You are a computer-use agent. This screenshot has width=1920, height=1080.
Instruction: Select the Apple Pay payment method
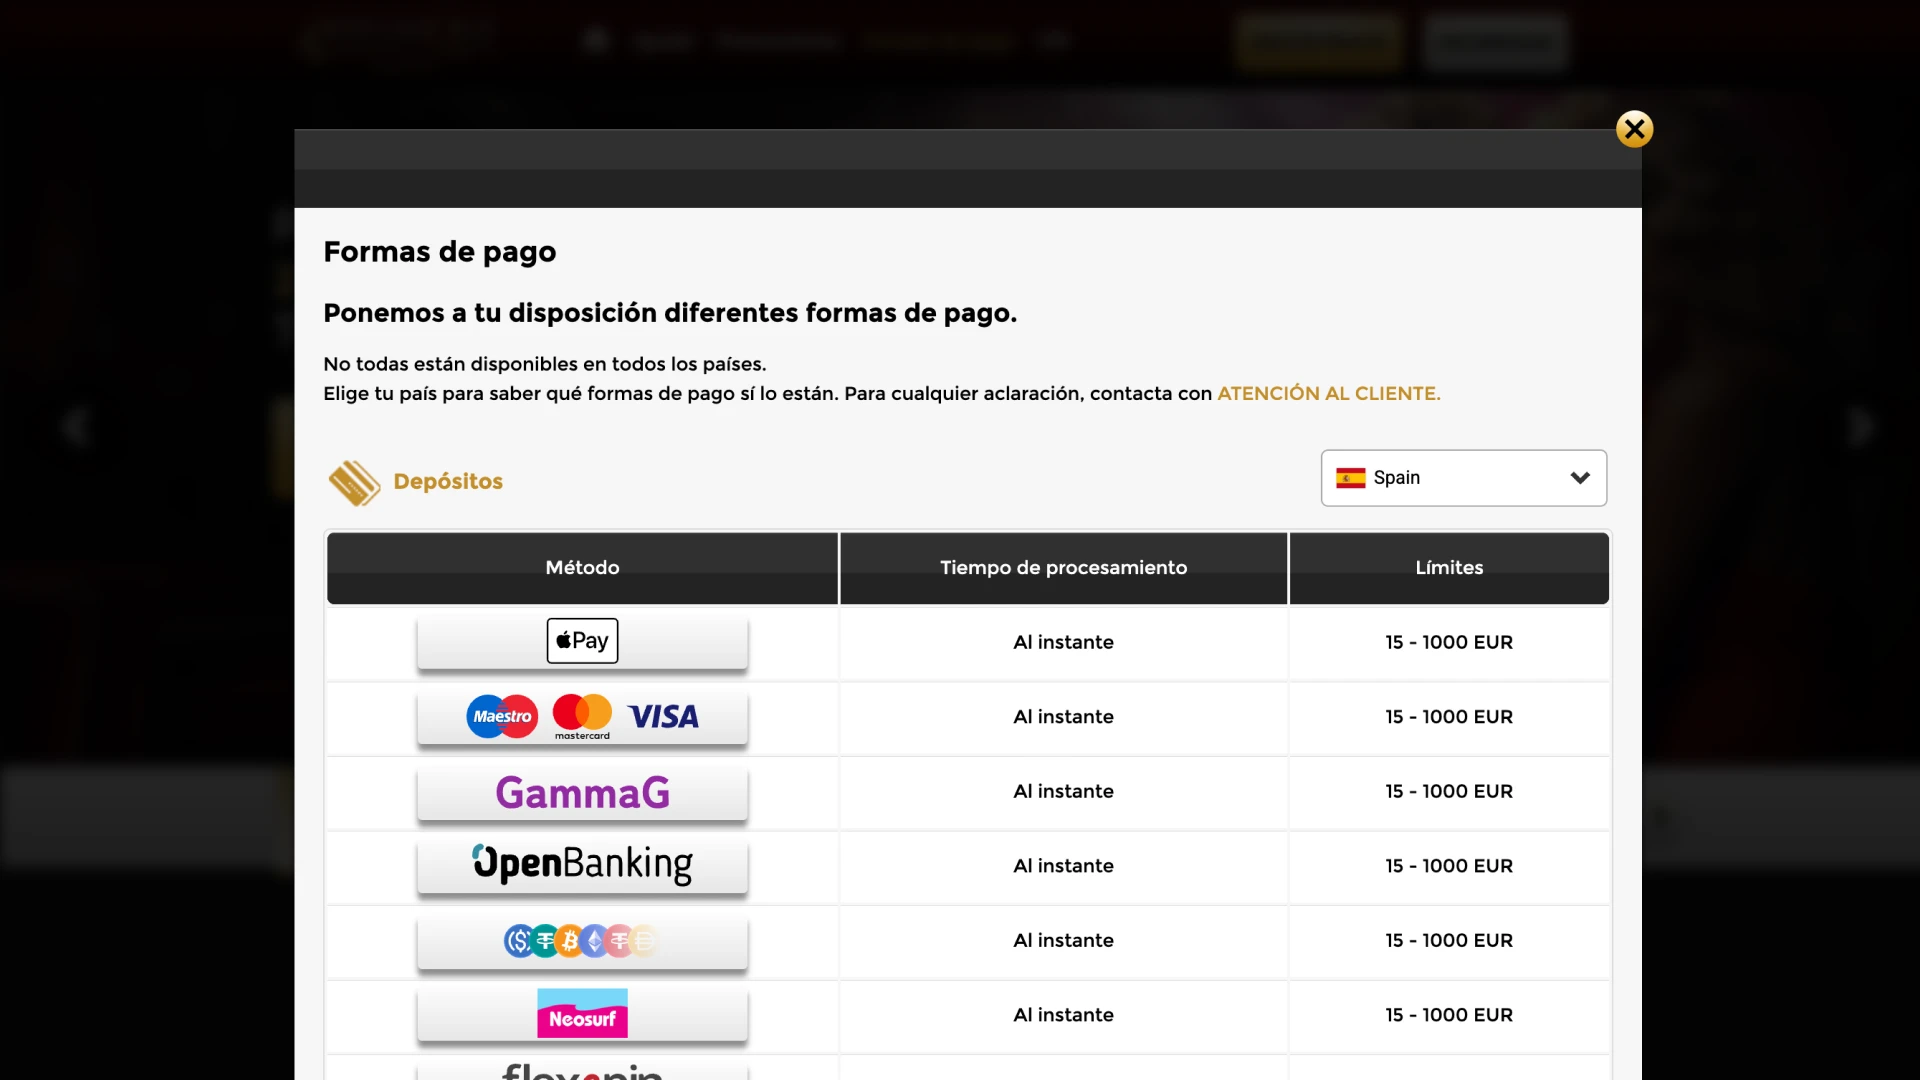(x=581, y=640)
